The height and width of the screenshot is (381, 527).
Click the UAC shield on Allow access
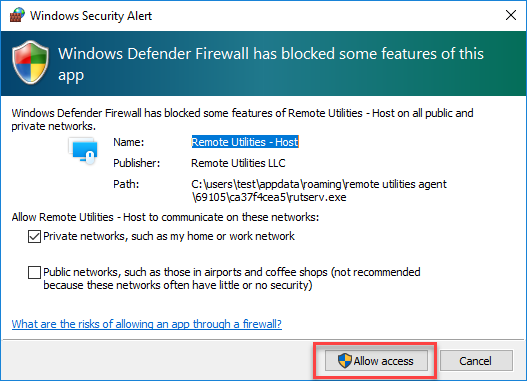click(x=344, y=361)
